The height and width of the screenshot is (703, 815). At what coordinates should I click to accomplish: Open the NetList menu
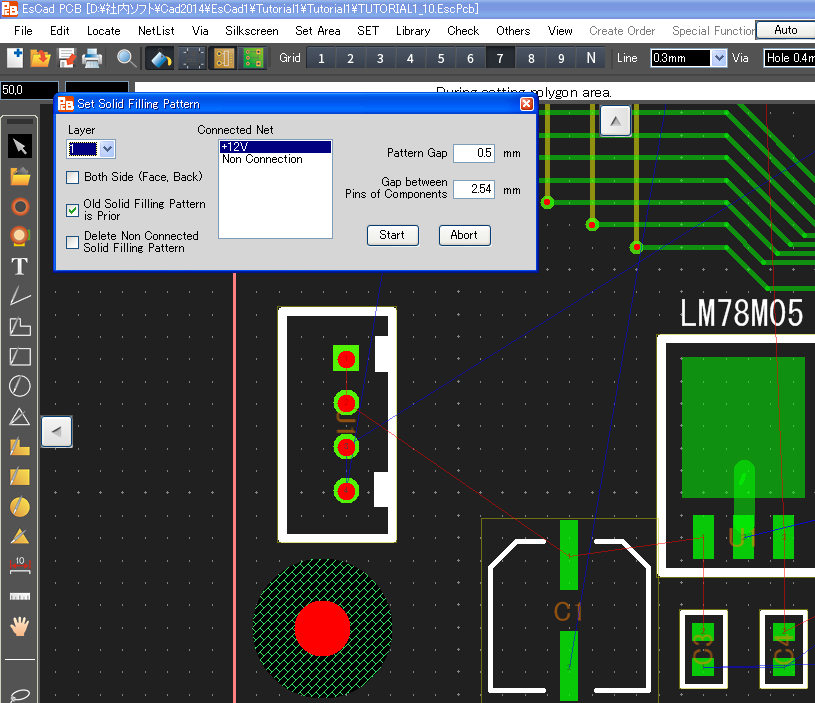pos(156,31)
